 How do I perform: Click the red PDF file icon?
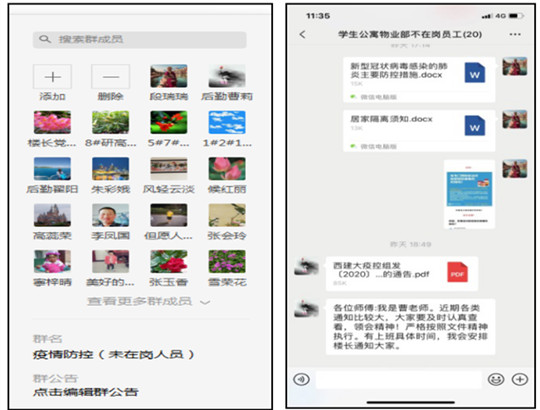click(457, 272)
